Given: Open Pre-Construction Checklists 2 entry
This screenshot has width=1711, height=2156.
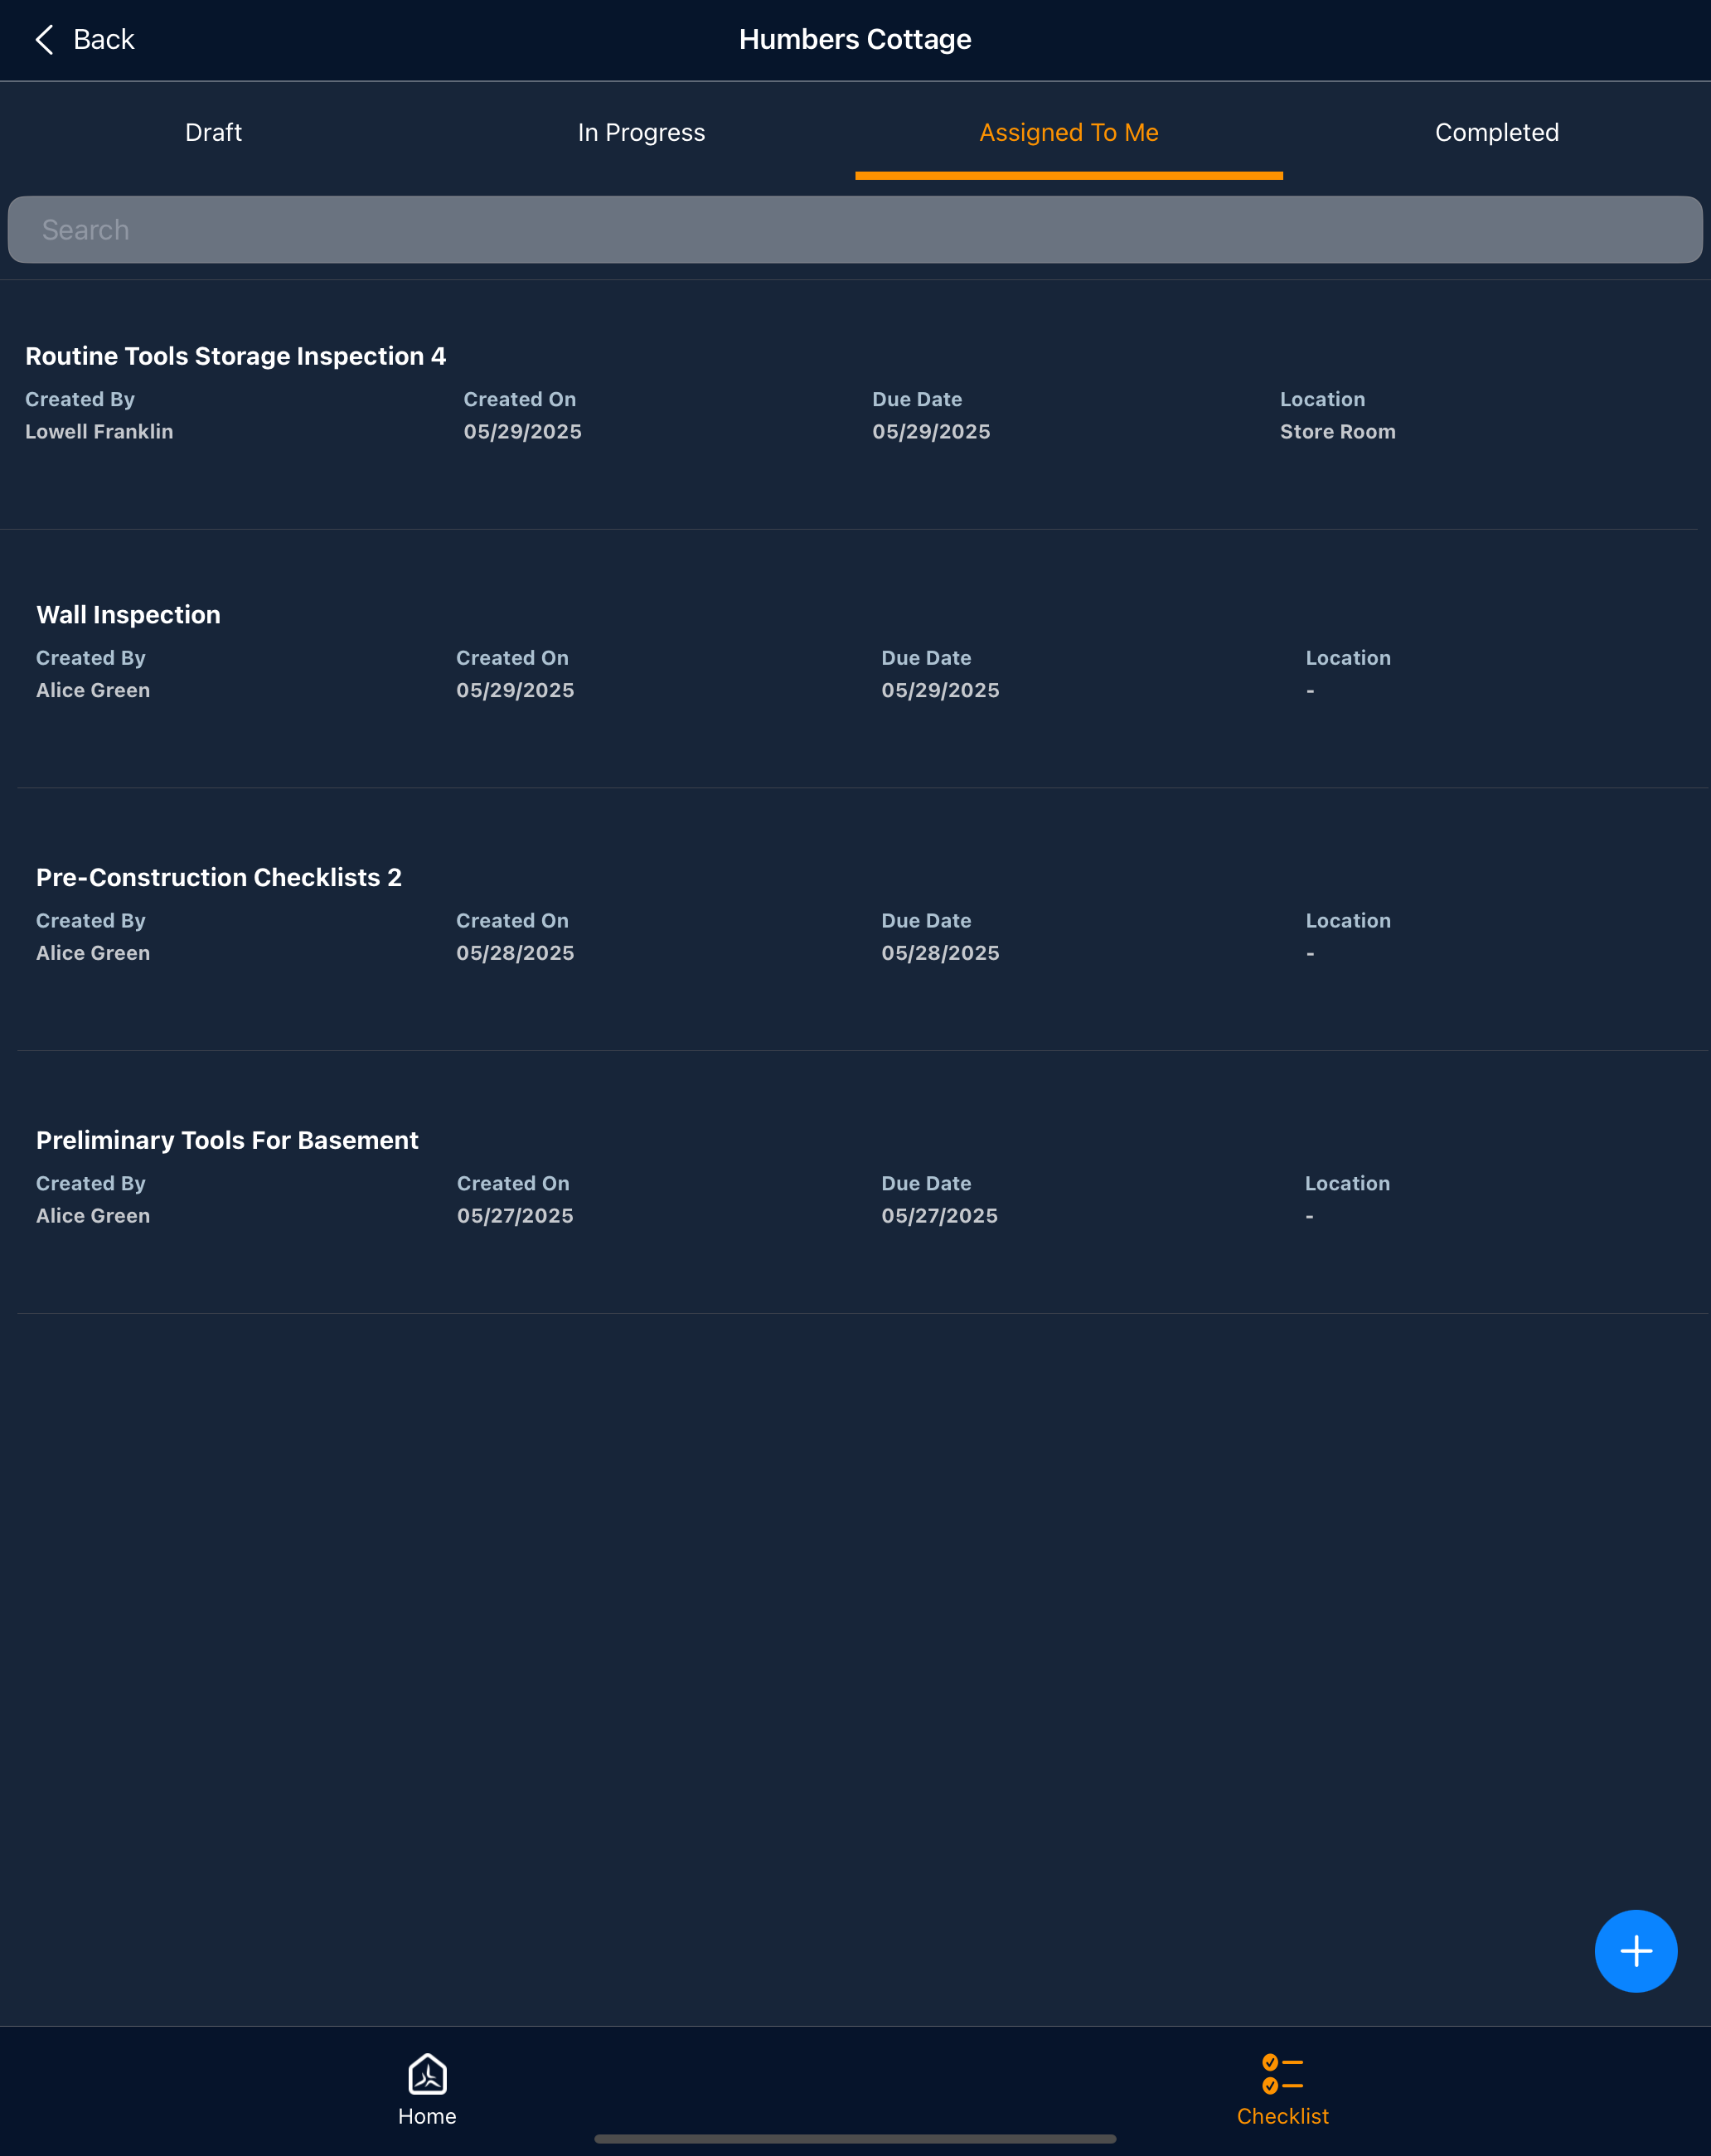Looking at the screenshot, I should click(x=218, y=878).
